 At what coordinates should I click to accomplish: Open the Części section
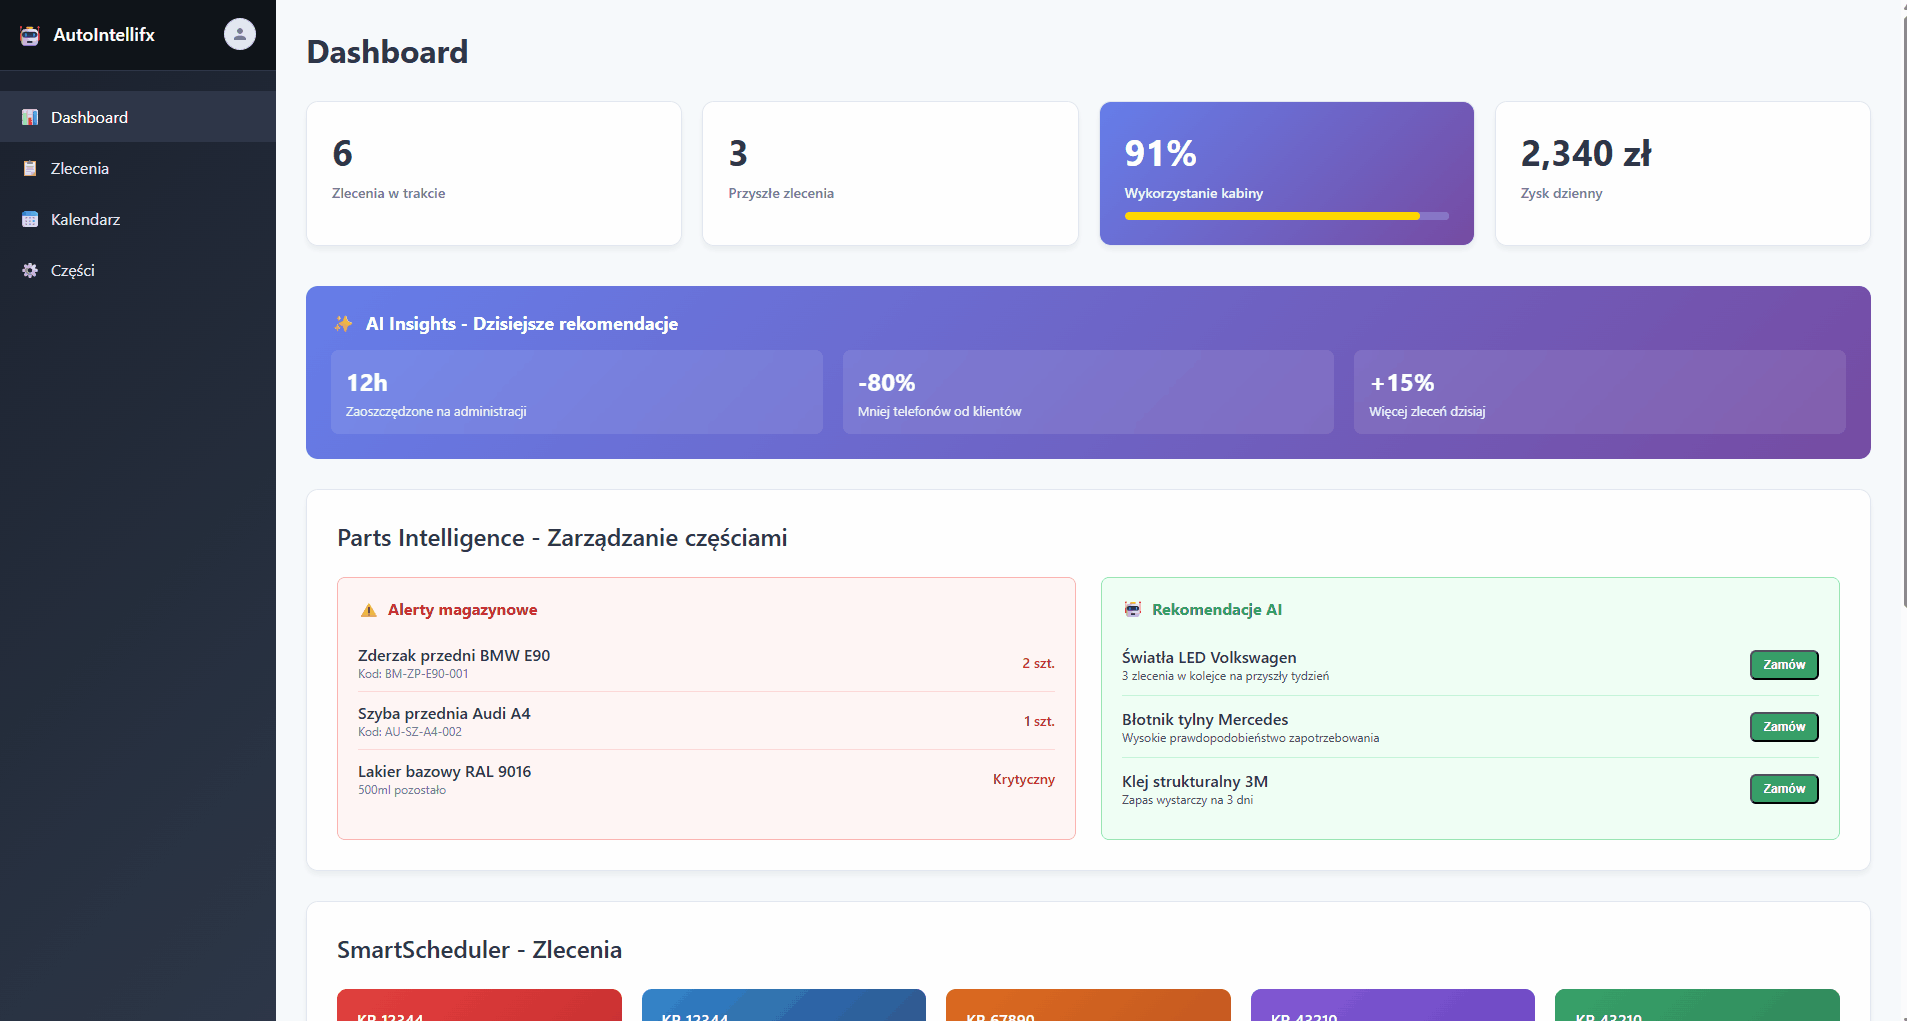tap(73, 270)
